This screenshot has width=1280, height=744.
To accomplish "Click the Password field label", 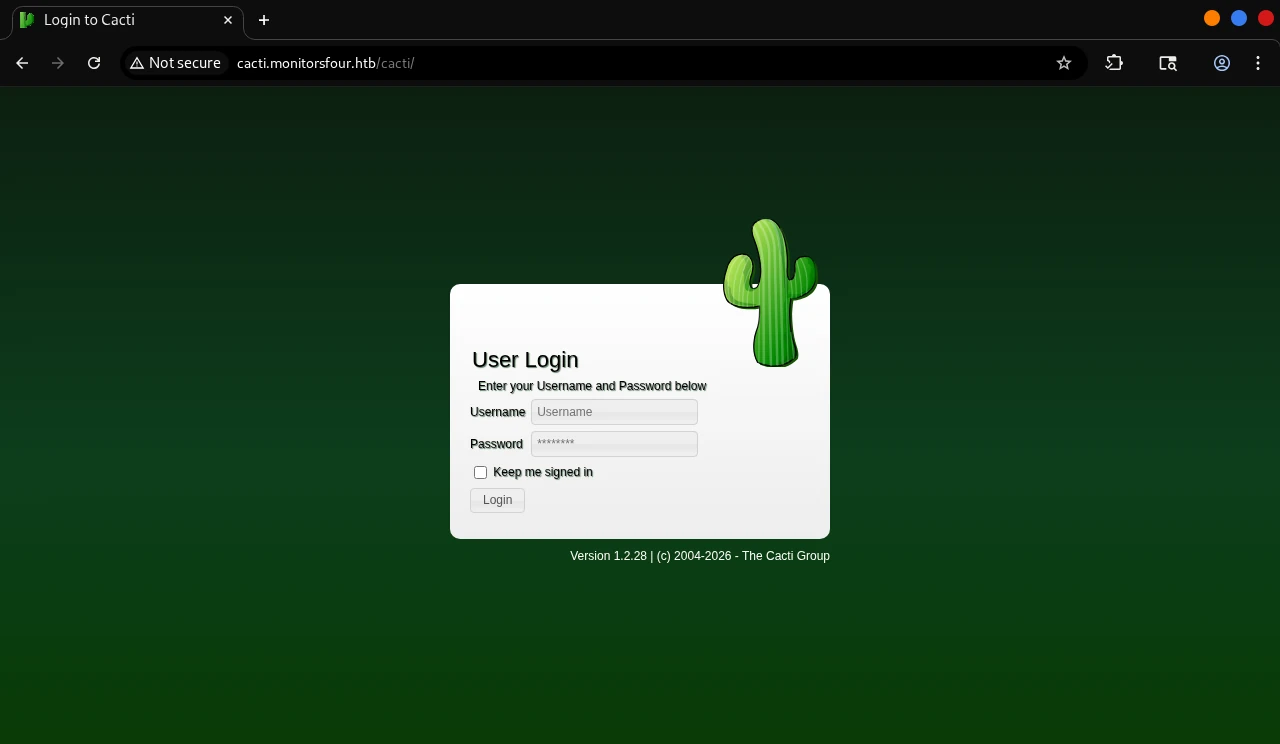I will [x=497, y=444].
